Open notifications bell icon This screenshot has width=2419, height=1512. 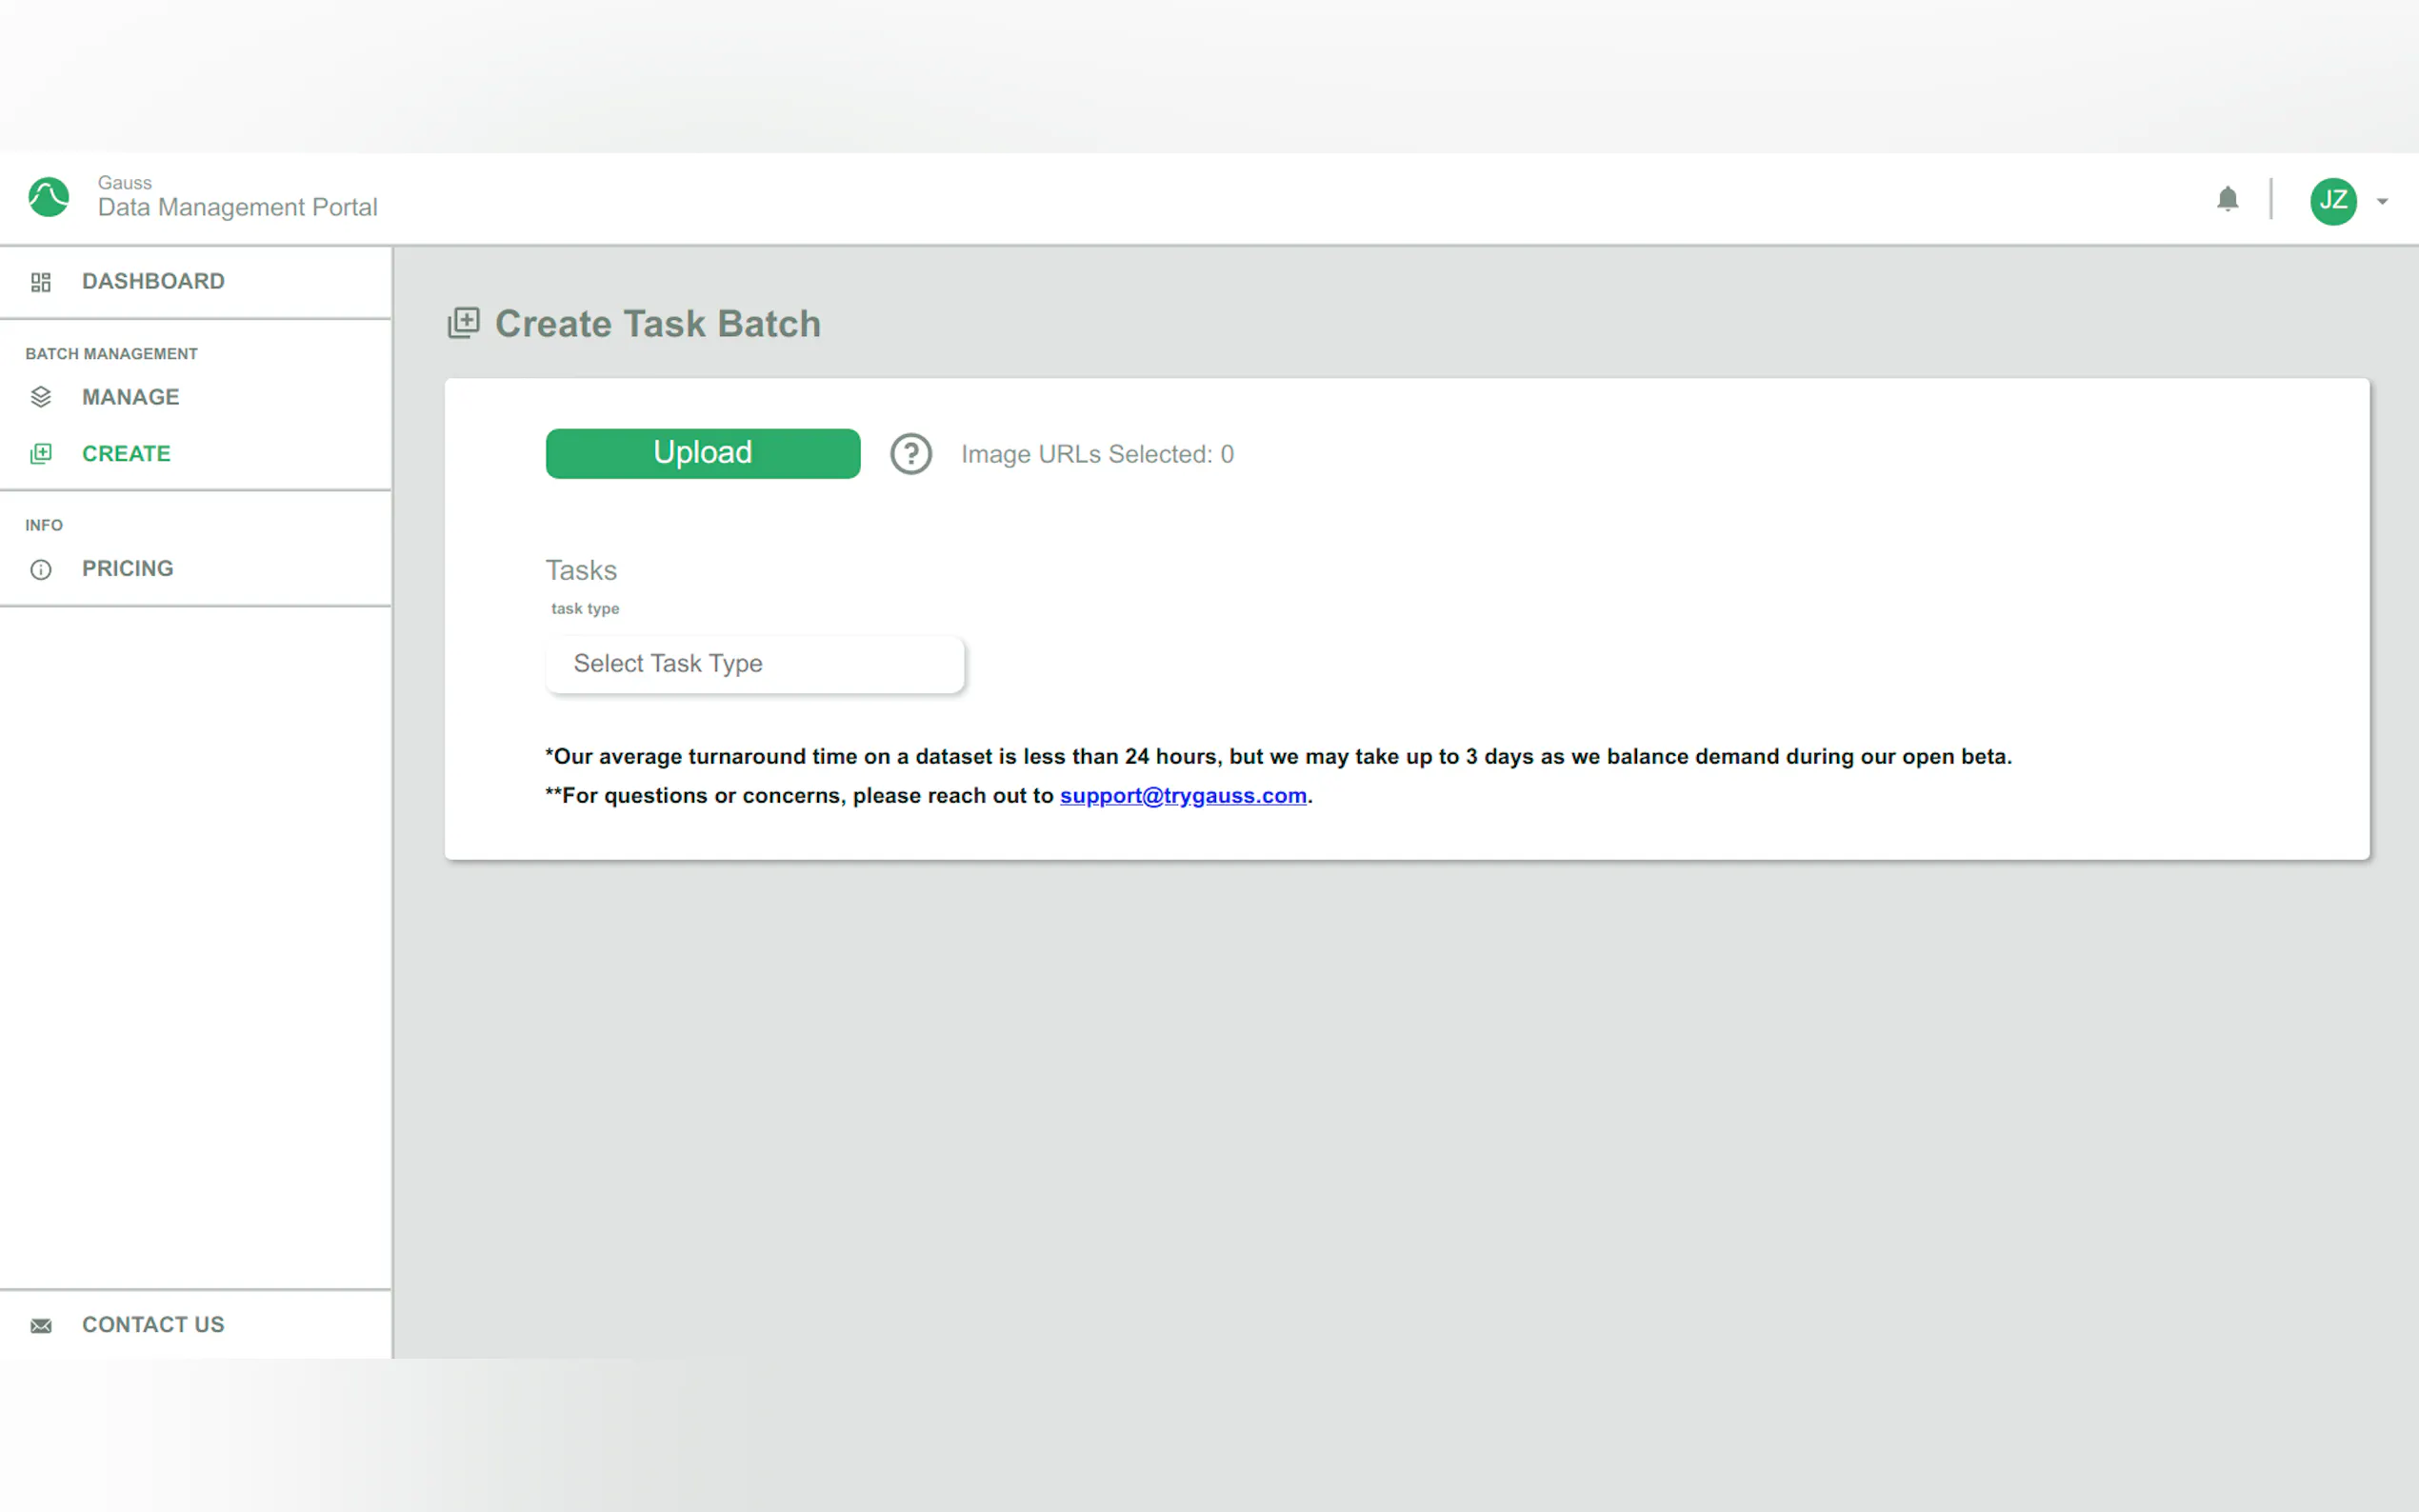click(2227, 199)
